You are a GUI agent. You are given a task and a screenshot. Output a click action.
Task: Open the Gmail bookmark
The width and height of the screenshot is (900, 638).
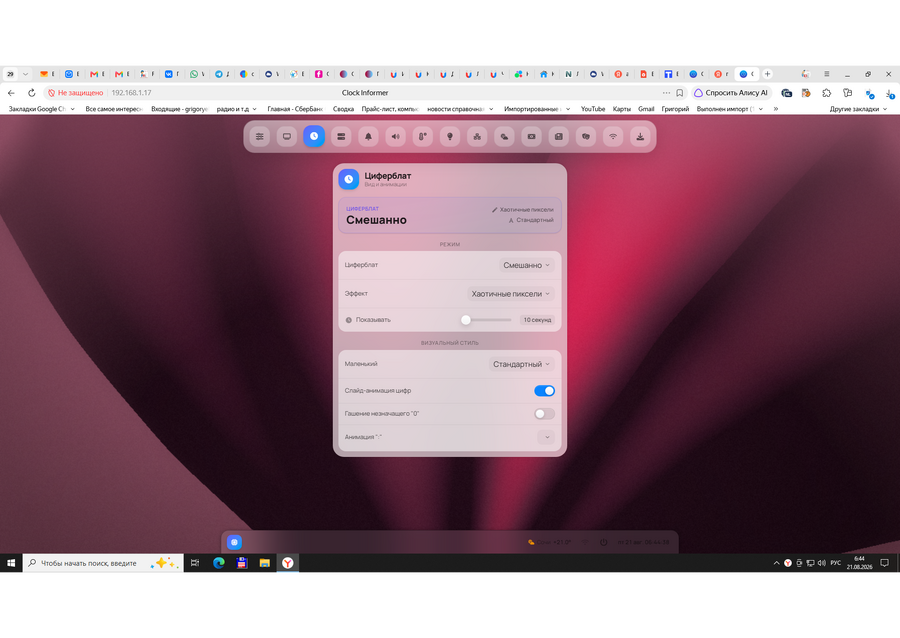pyautogui.click(x=646, y=109)
